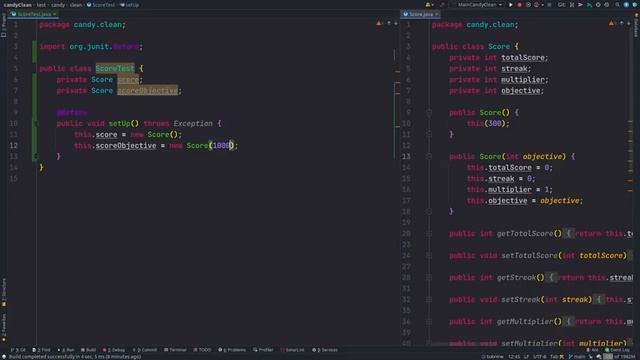Click the Git branch main widget
The height and width of the screenshot is (360, 640).
pos(577,357)
